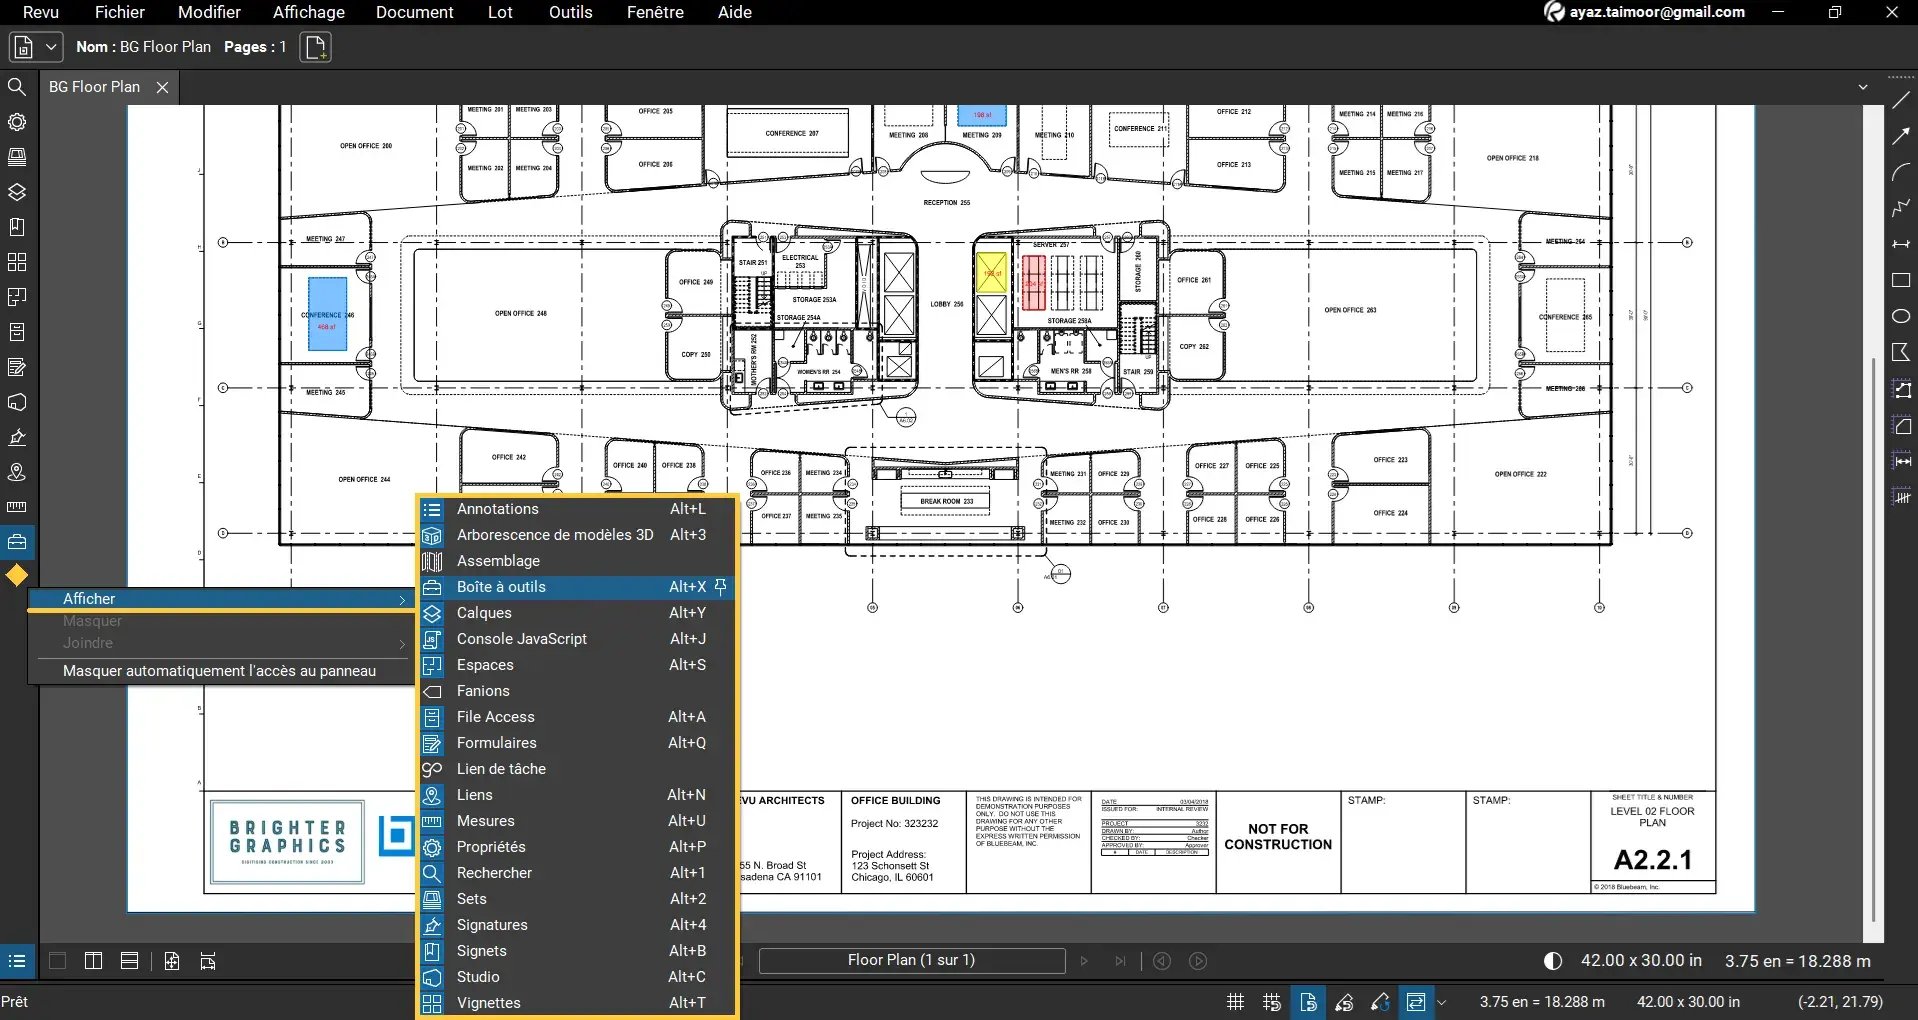Unpin the Boîte à outils menu pin icon
1918x1020 pixels.
721,587
